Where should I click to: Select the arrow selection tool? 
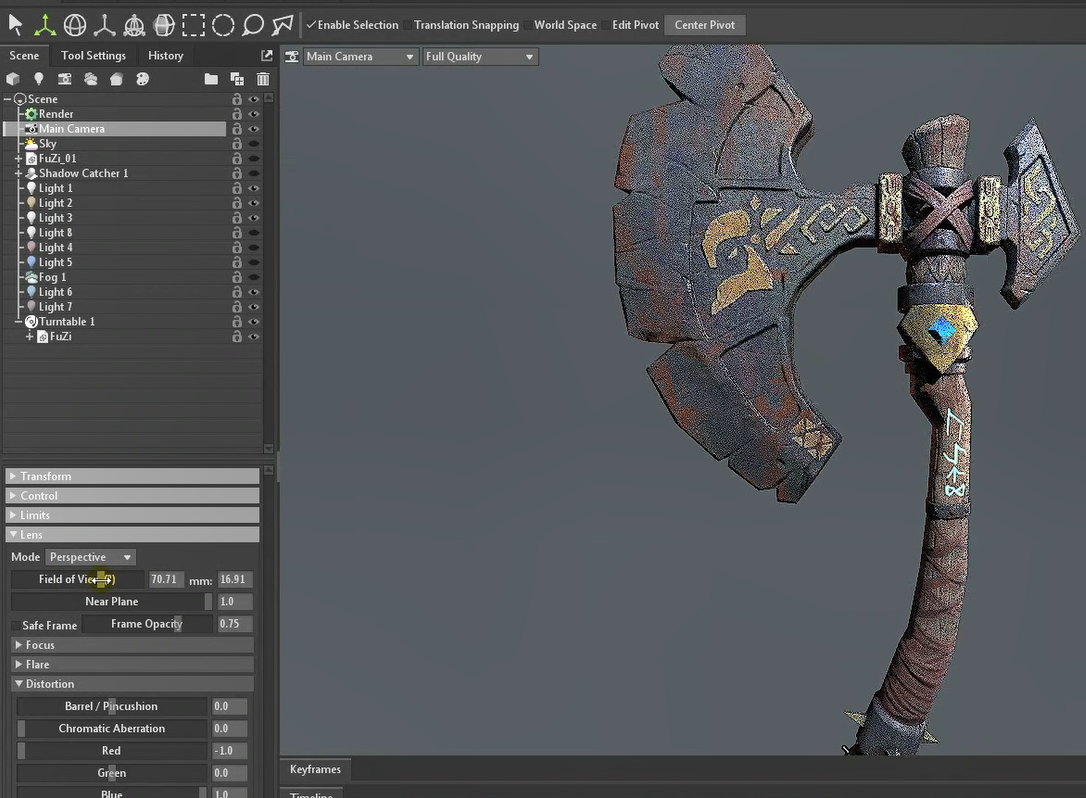click(15, 25)
